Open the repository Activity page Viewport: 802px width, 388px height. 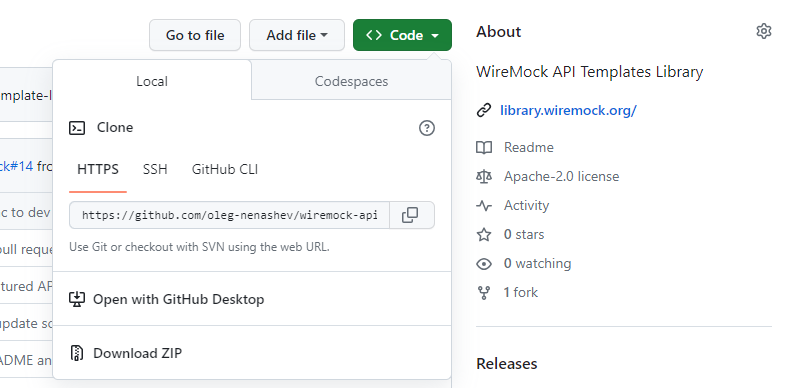526,206
